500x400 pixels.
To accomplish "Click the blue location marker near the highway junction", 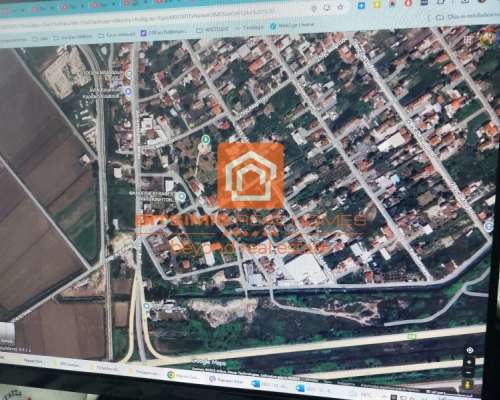I will tap(146, 305).
